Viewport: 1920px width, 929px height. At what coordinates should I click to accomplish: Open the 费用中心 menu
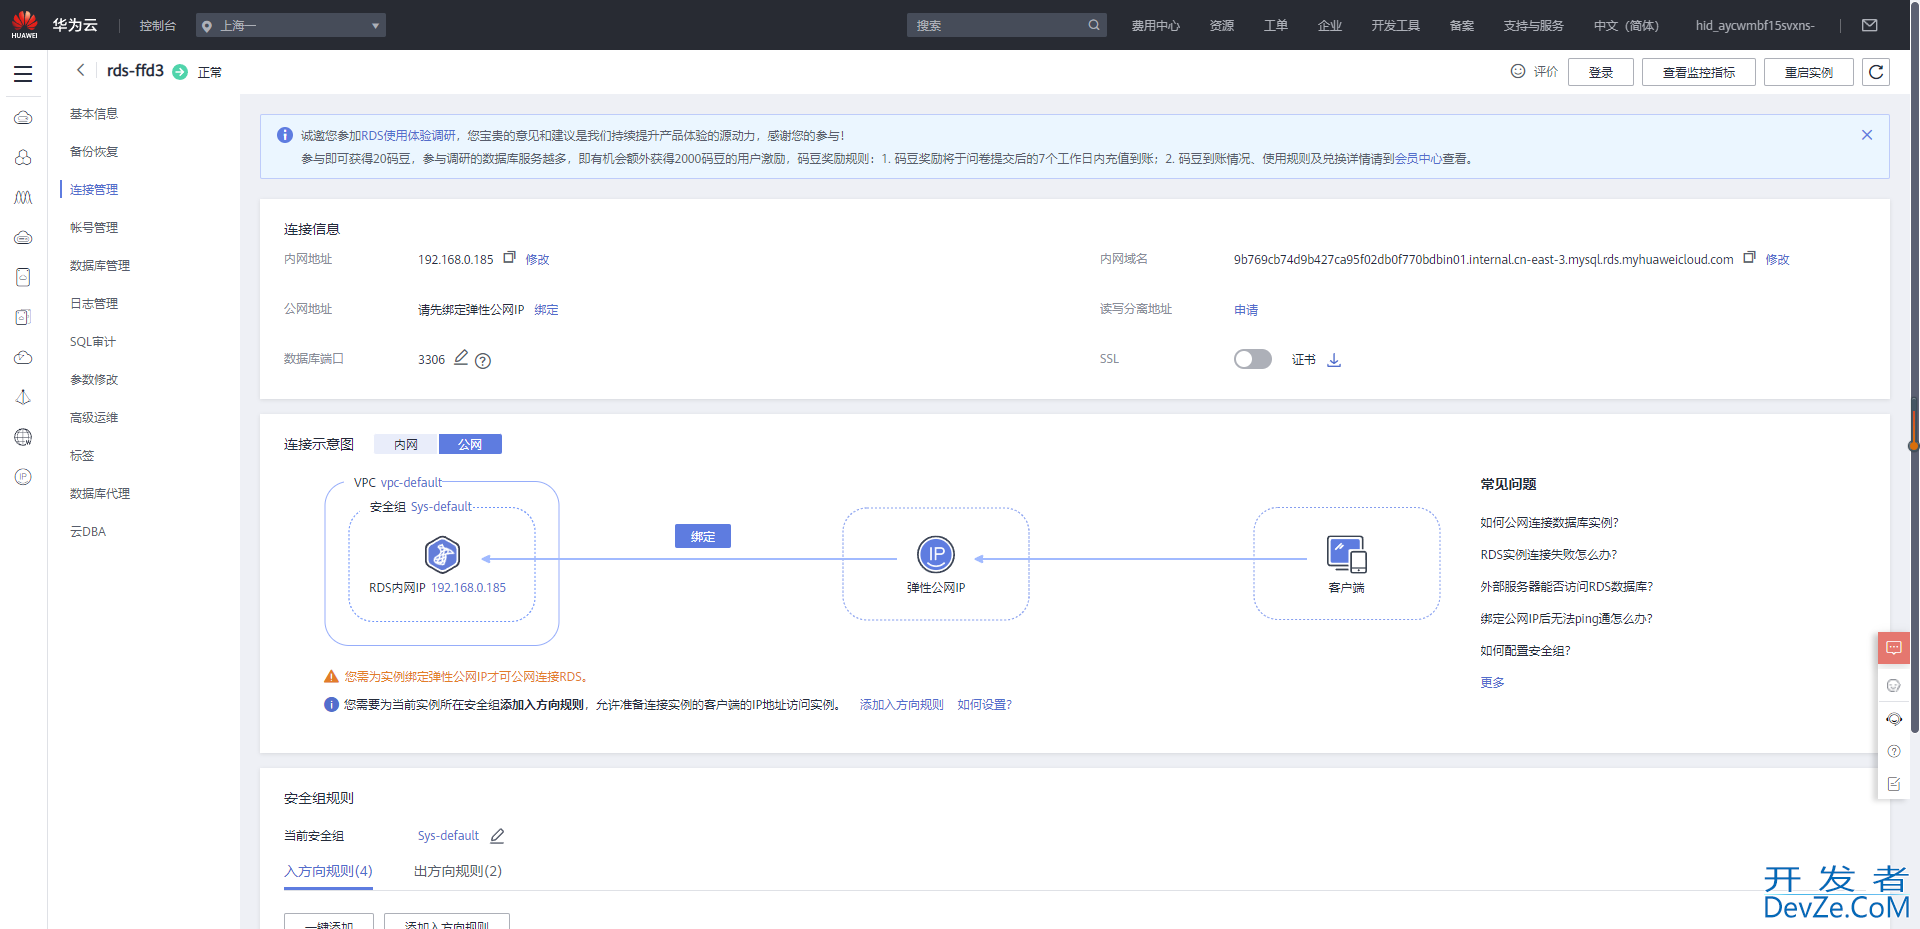[x=1156, y=26]
